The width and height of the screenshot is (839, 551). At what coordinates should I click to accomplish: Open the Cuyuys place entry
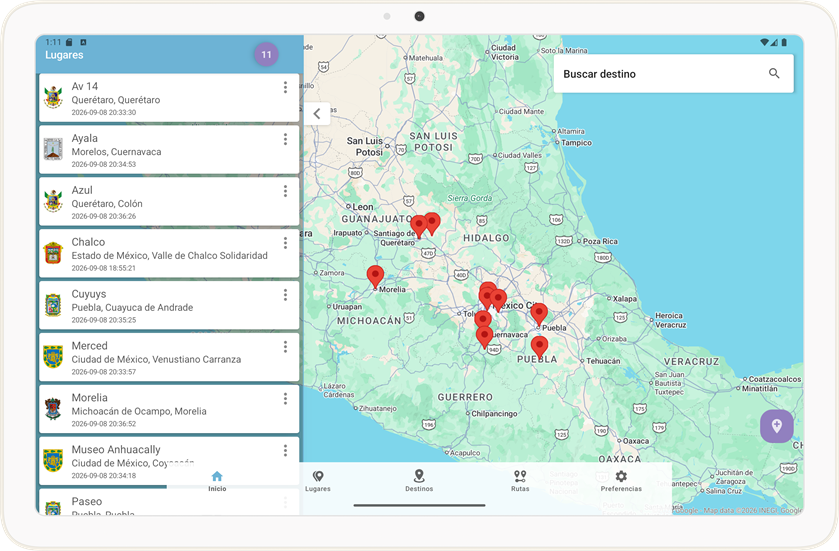169,306
